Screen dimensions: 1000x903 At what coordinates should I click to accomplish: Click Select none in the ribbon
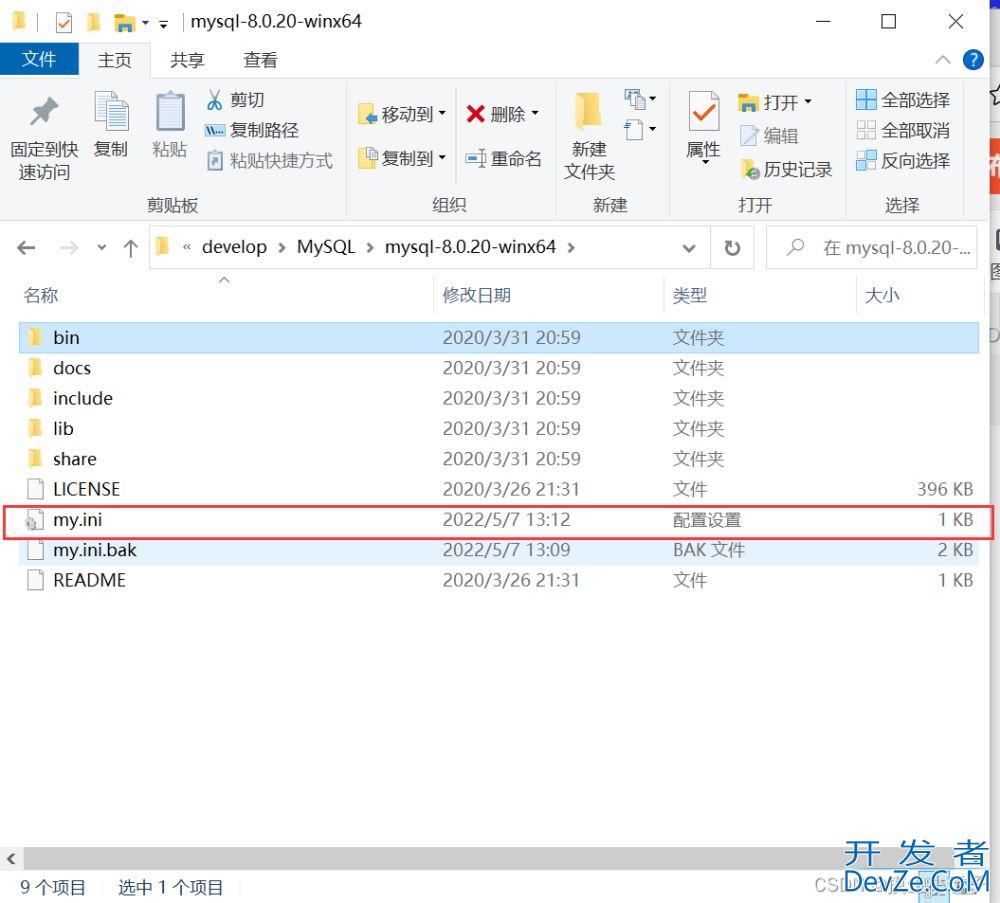(x=902, y=131)
